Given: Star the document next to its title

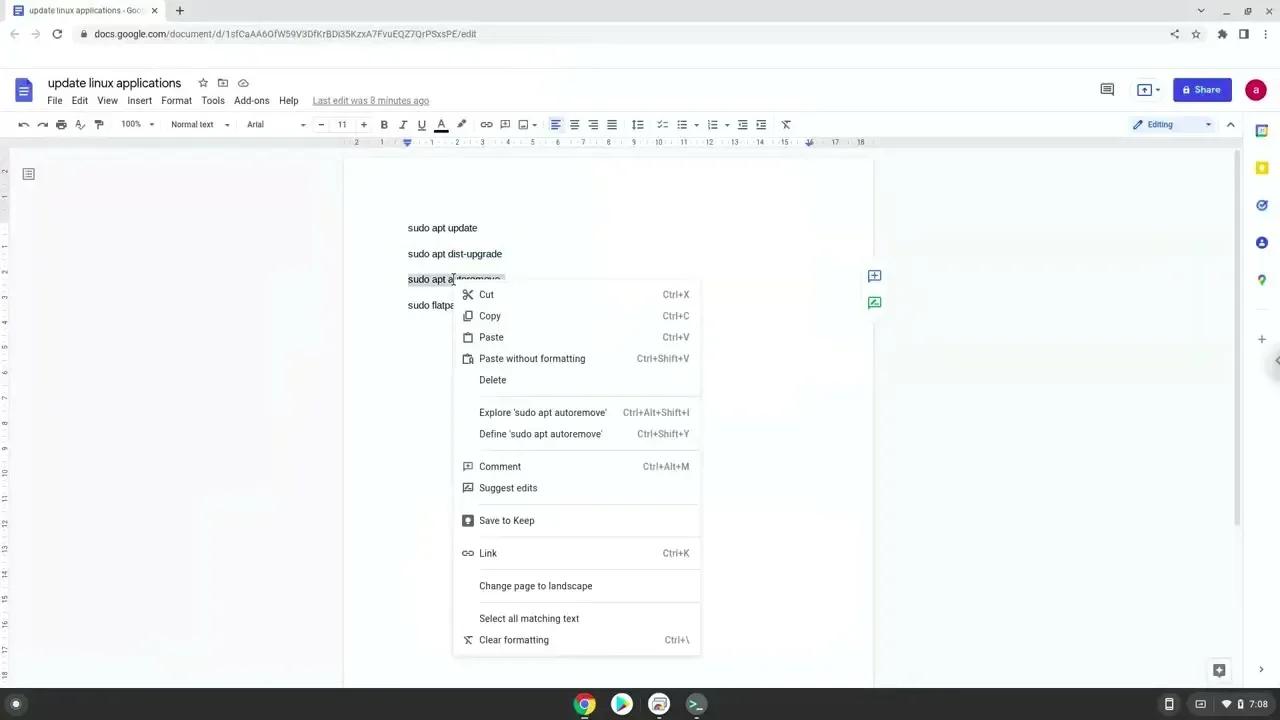Looking at the screenshot, I should pyautogui.click(x=203, y=83).
